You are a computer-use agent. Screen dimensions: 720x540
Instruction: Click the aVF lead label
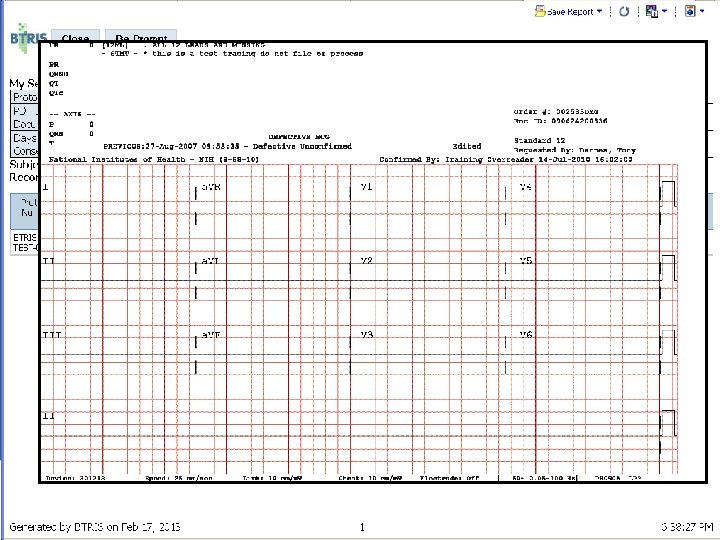click(211, 335)
